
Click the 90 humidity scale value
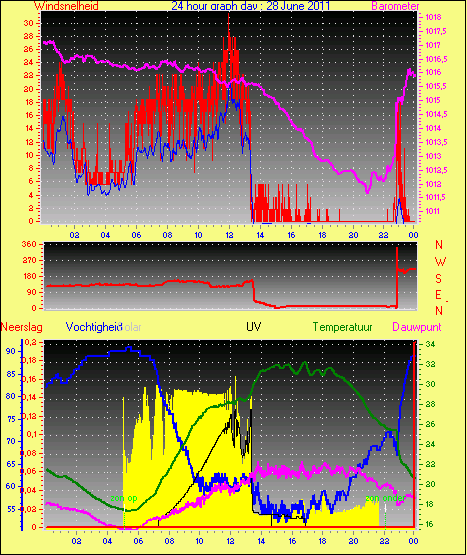11,351
